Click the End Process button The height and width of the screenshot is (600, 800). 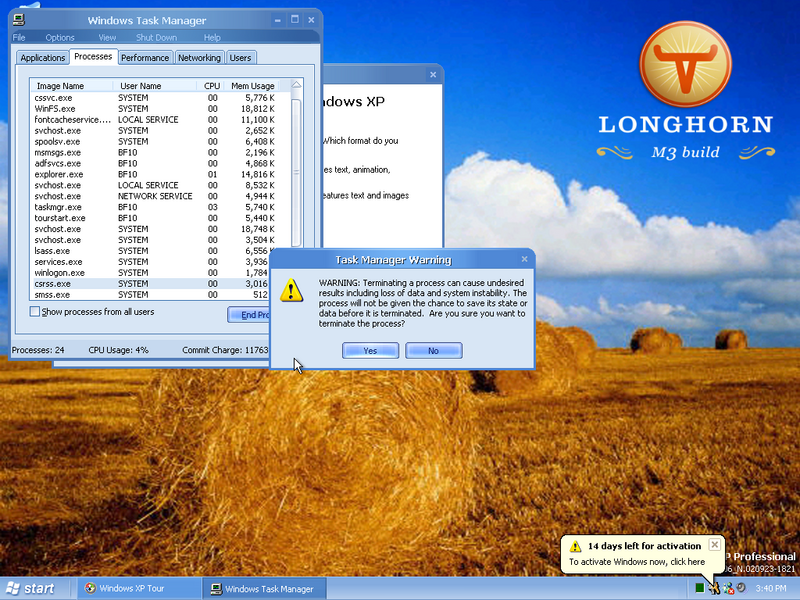(x=248, y=315)
